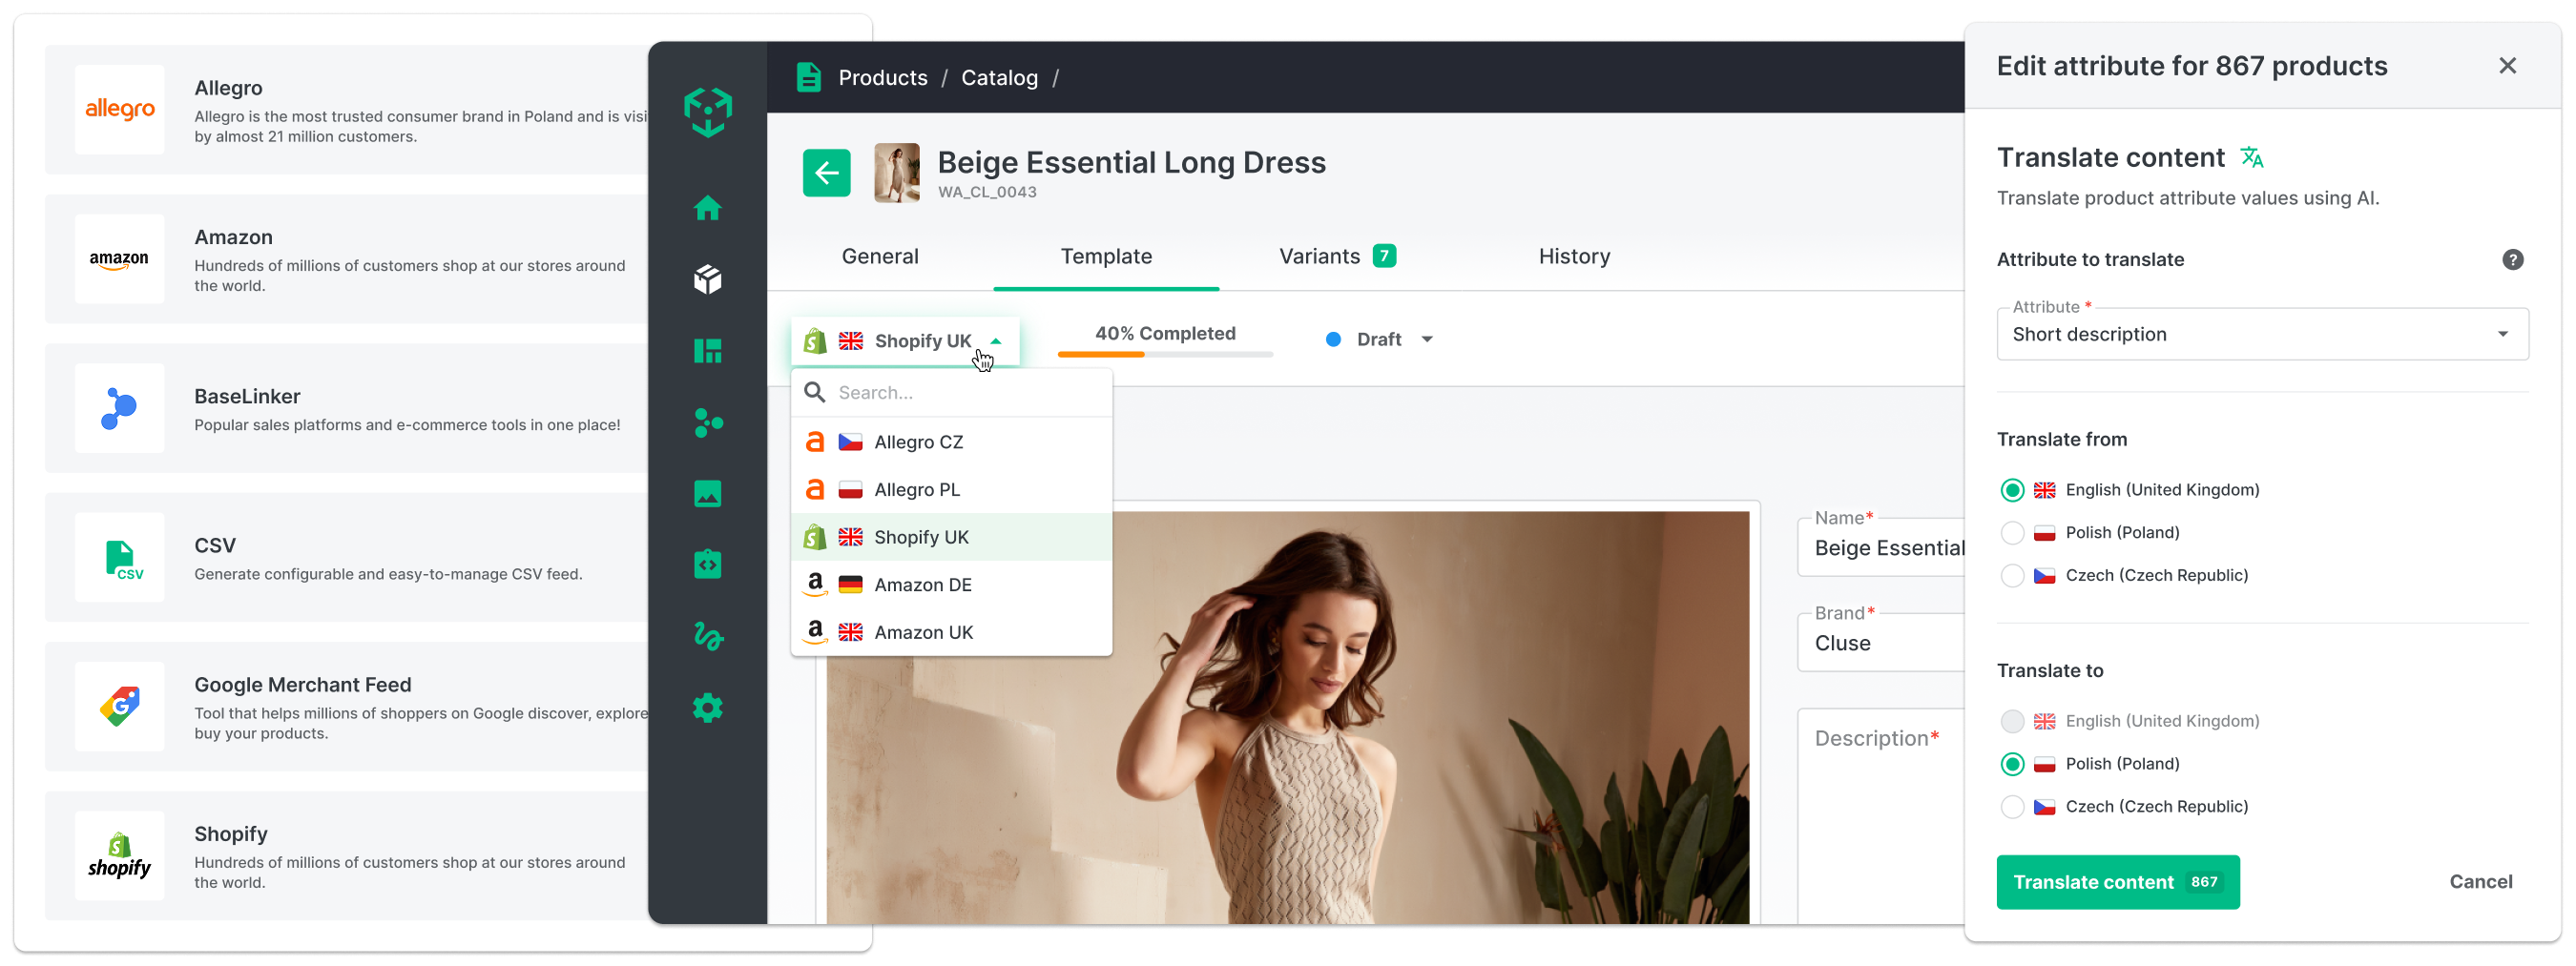Click the Google Merchant Feed logo
This screenshot has height=966, width=2576.
[119, 706]
